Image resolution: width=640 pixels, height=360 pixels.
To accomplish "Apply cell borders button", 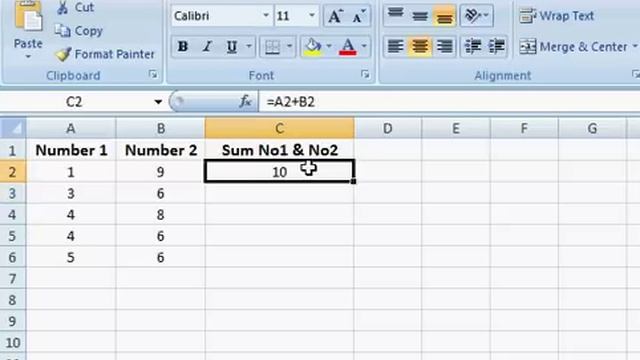I will pos(272,47).
